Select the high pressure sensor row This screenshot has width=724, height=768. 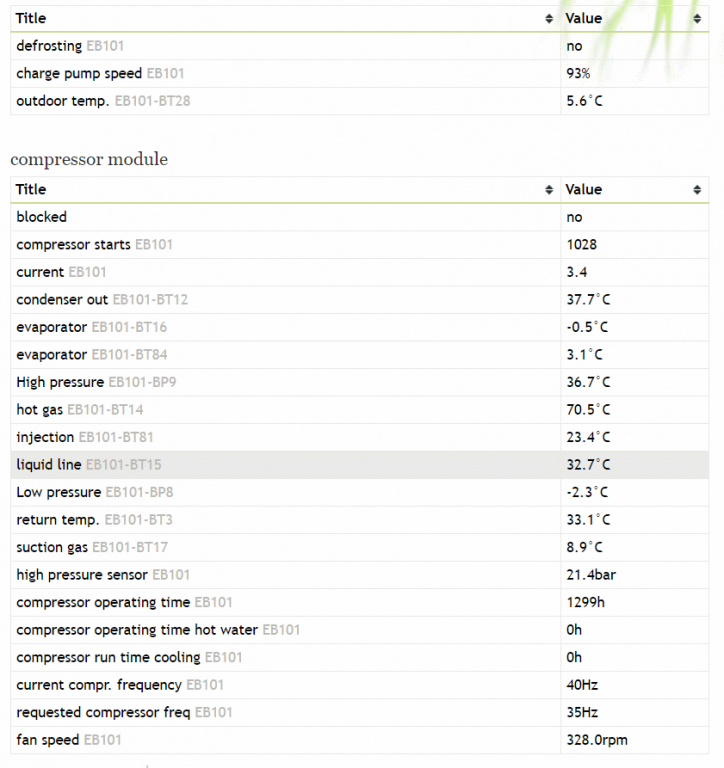point(360,575)
